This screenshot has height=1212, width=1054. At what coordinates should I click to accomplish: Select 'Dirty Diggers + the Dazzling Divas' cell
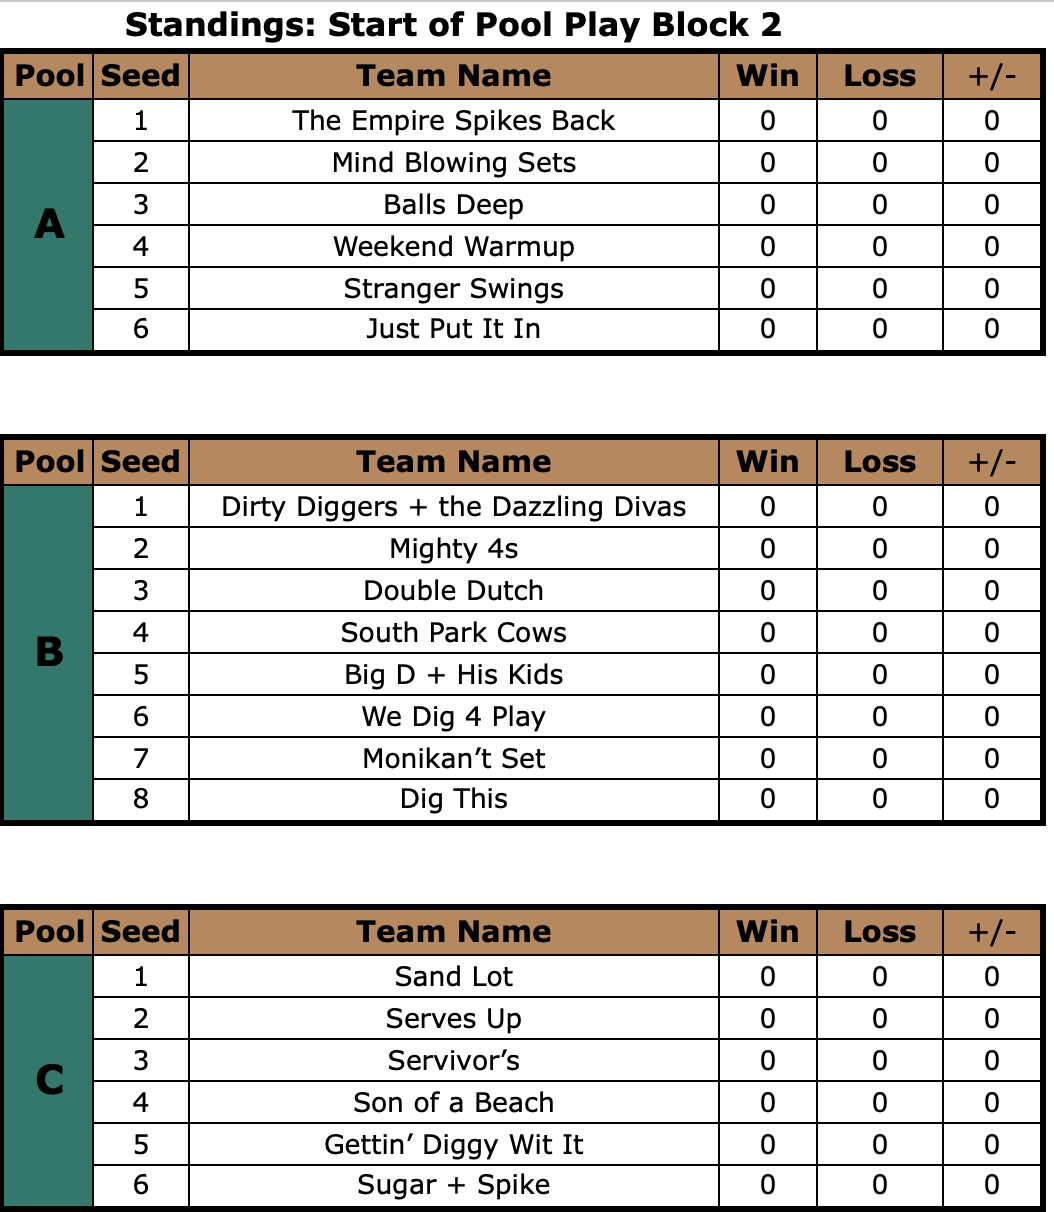[x=453, y=507]
